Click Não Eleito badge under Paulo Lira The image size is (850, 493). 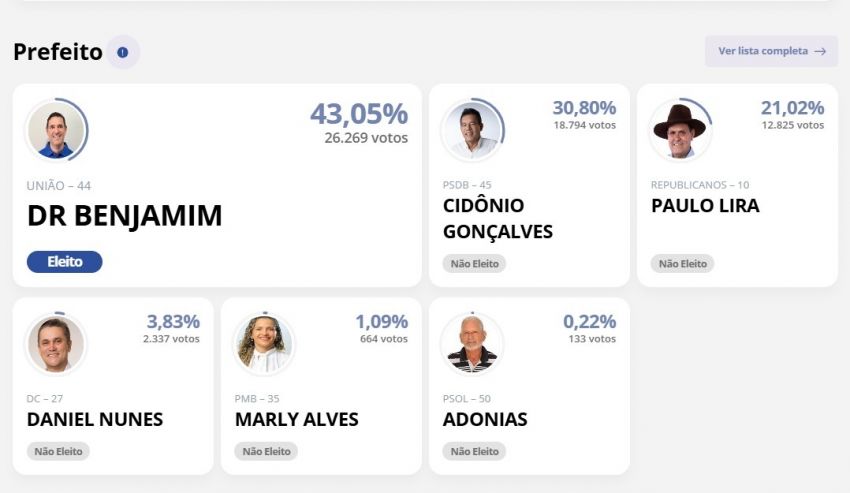682,264
